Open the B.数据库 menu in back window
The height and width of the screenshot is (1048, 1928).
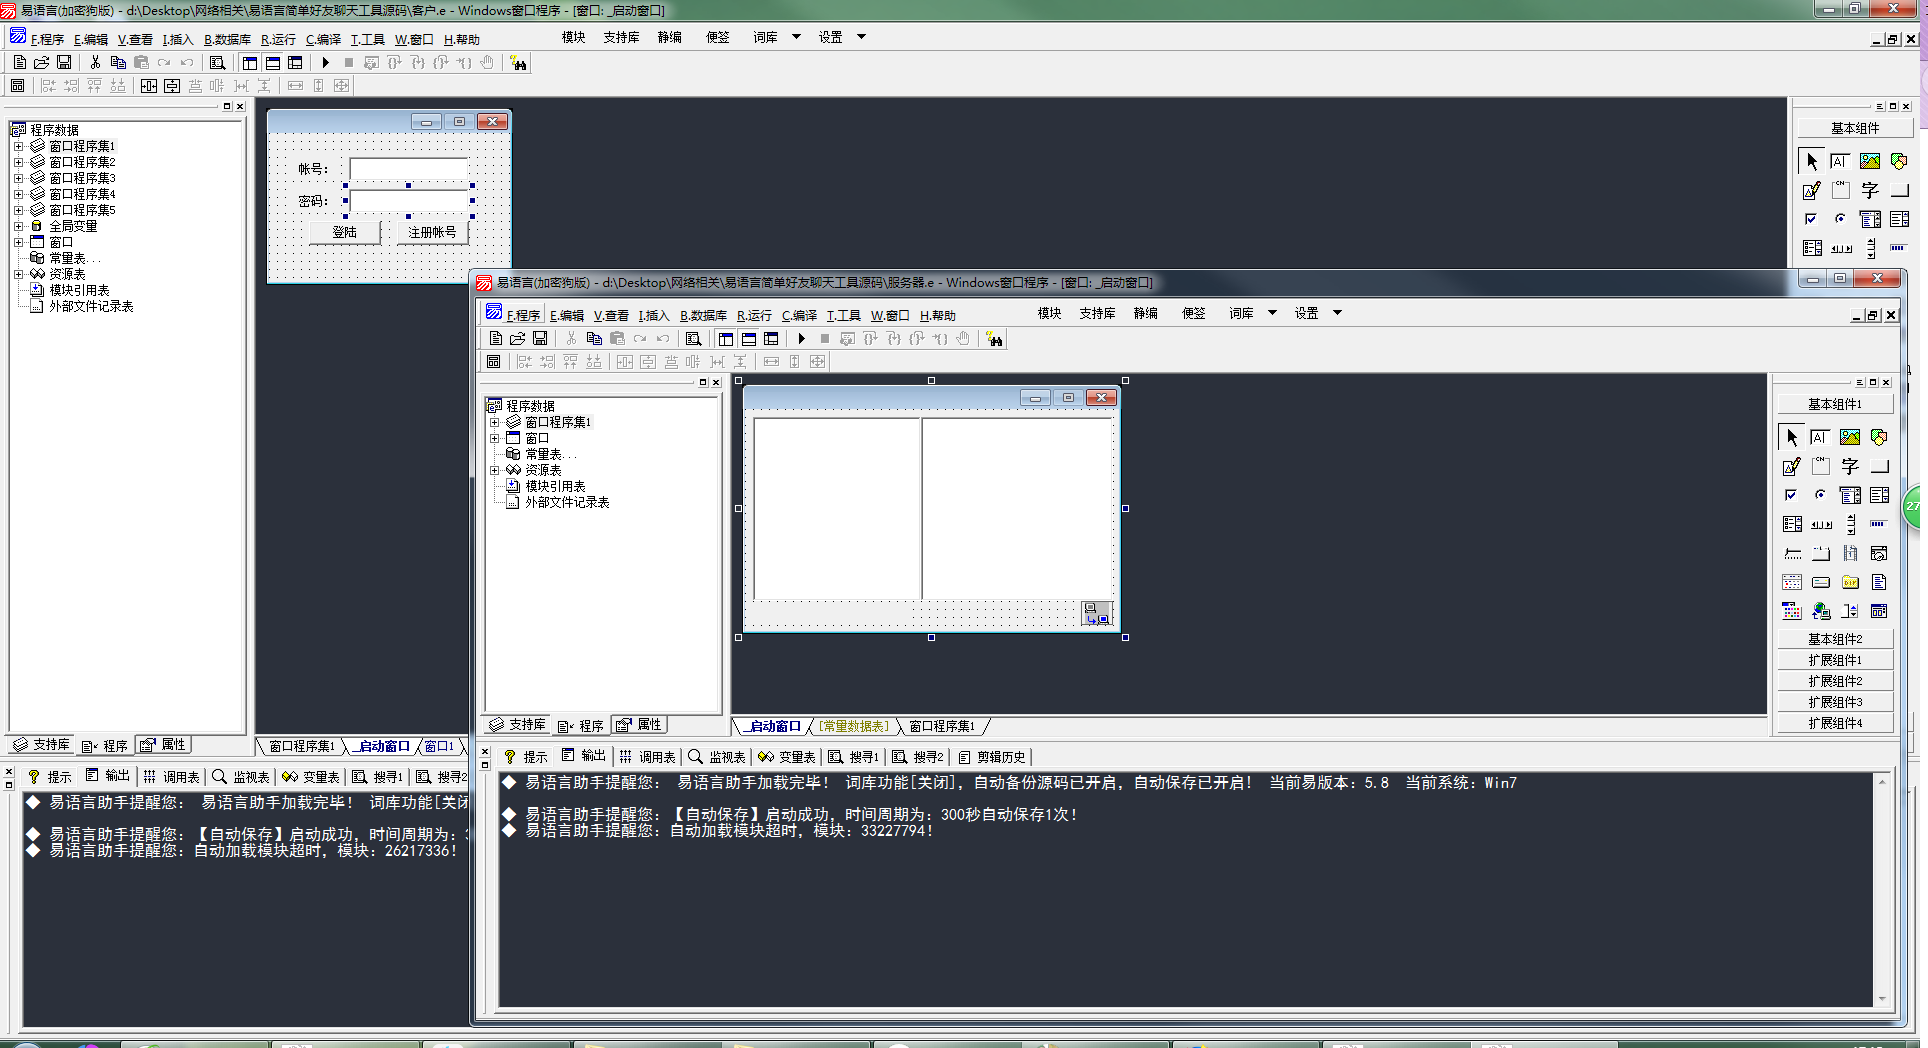pos(227,39)
